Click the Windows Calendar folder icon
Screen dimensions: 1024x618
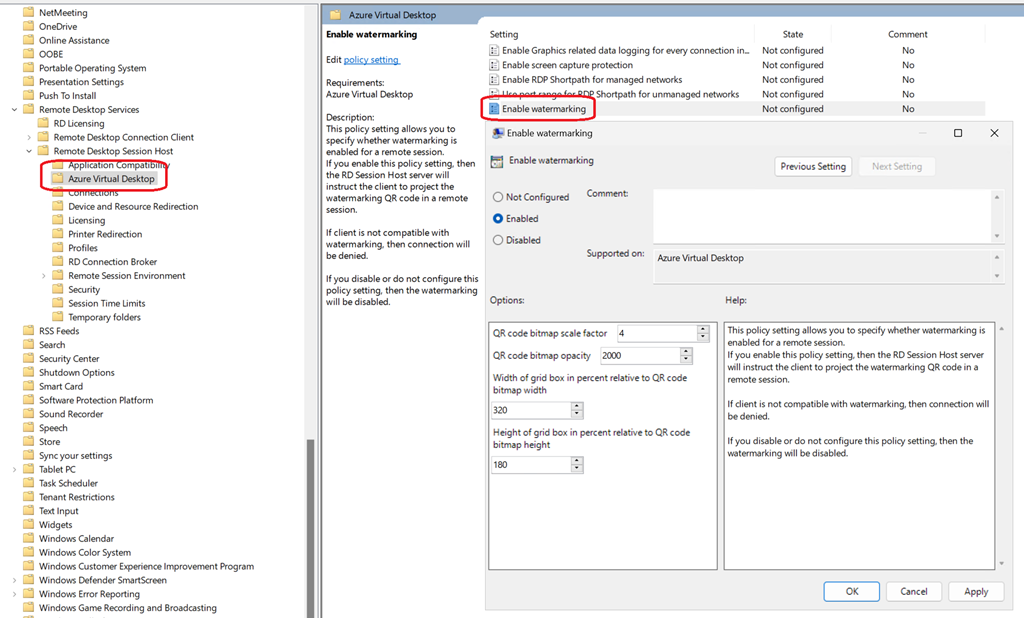pyautogui.click(x=28, y=538)
